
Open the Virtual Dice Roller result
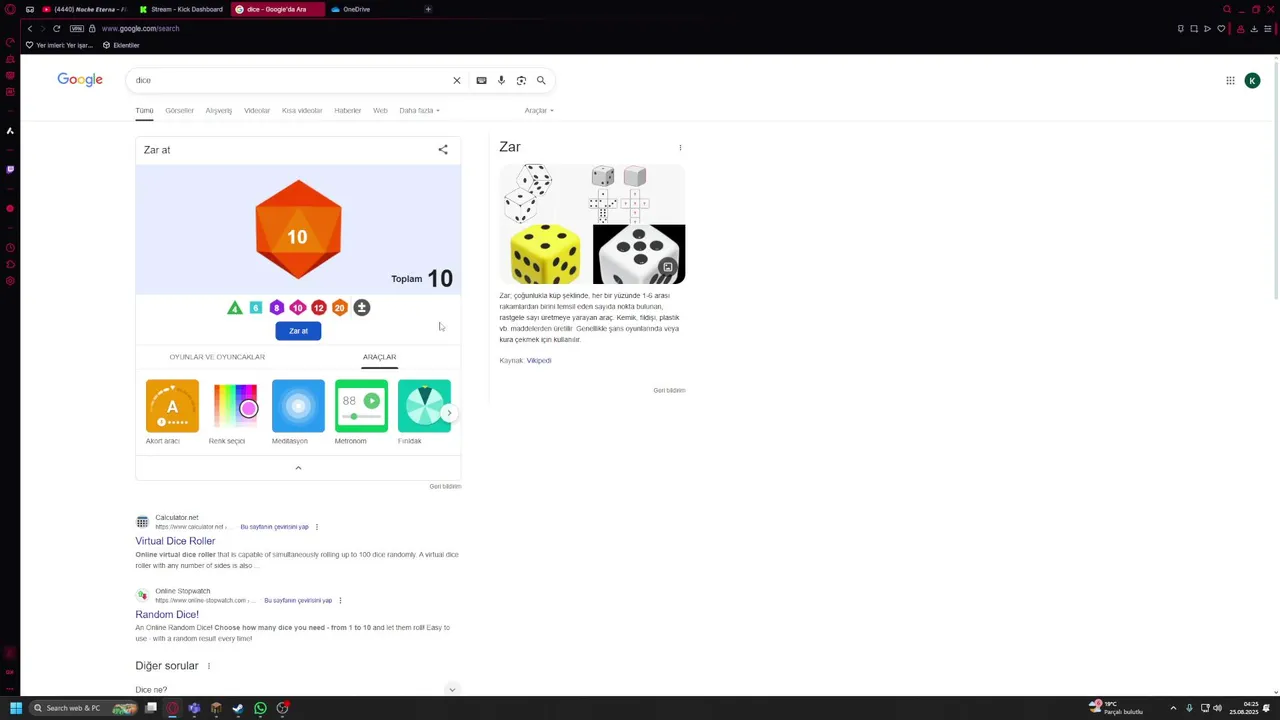175,541
